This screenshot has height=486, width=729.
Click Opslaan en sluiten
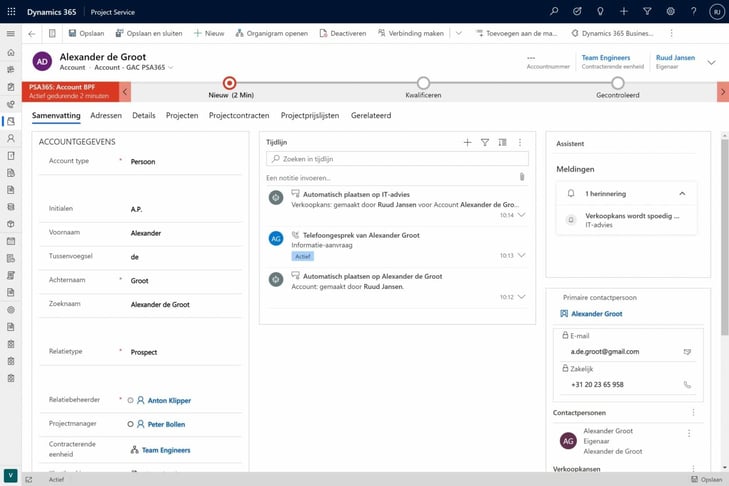(x=149, y=33)
